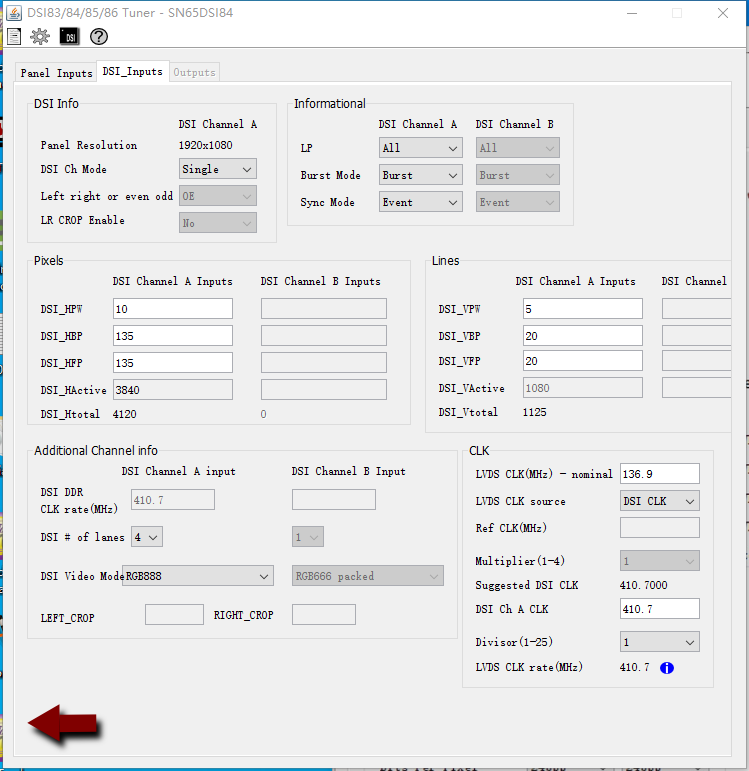
Task: Click the Channel B LP dropdown
Action: [x=517, y=148]
